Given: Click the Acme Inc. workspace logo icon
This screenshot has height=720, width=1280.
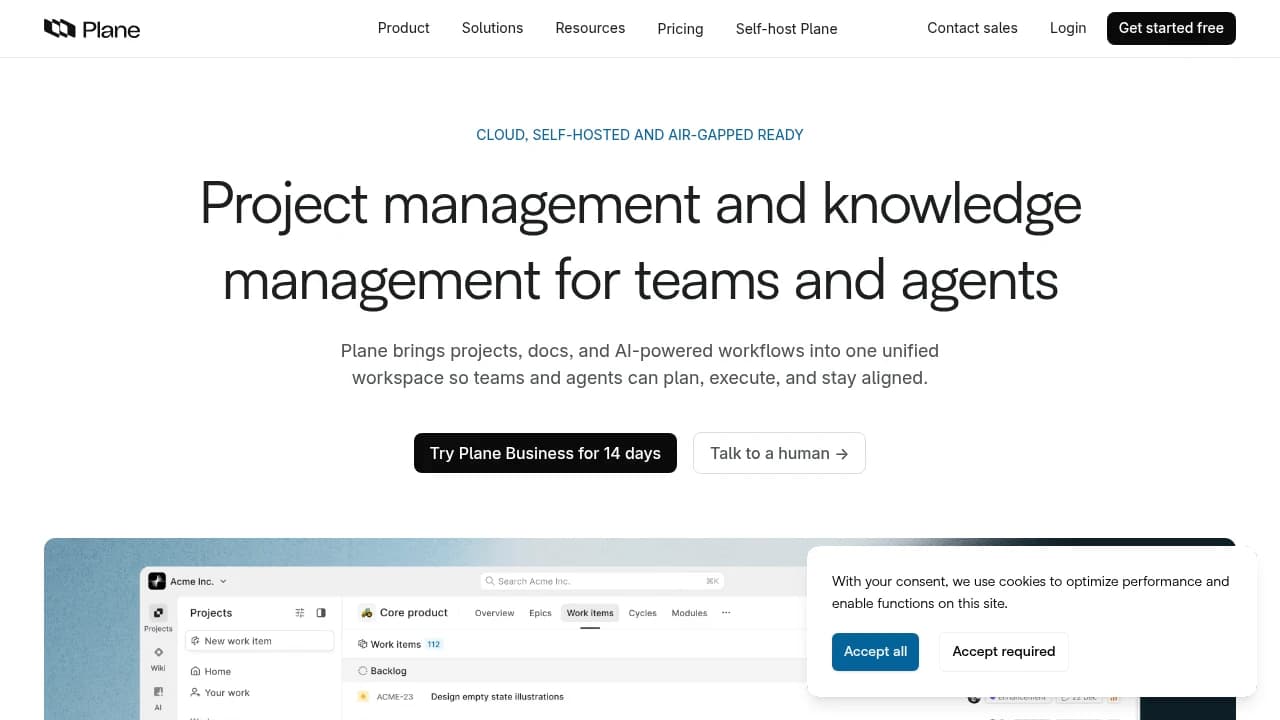Looking at the screenshot, I should 157,581.
